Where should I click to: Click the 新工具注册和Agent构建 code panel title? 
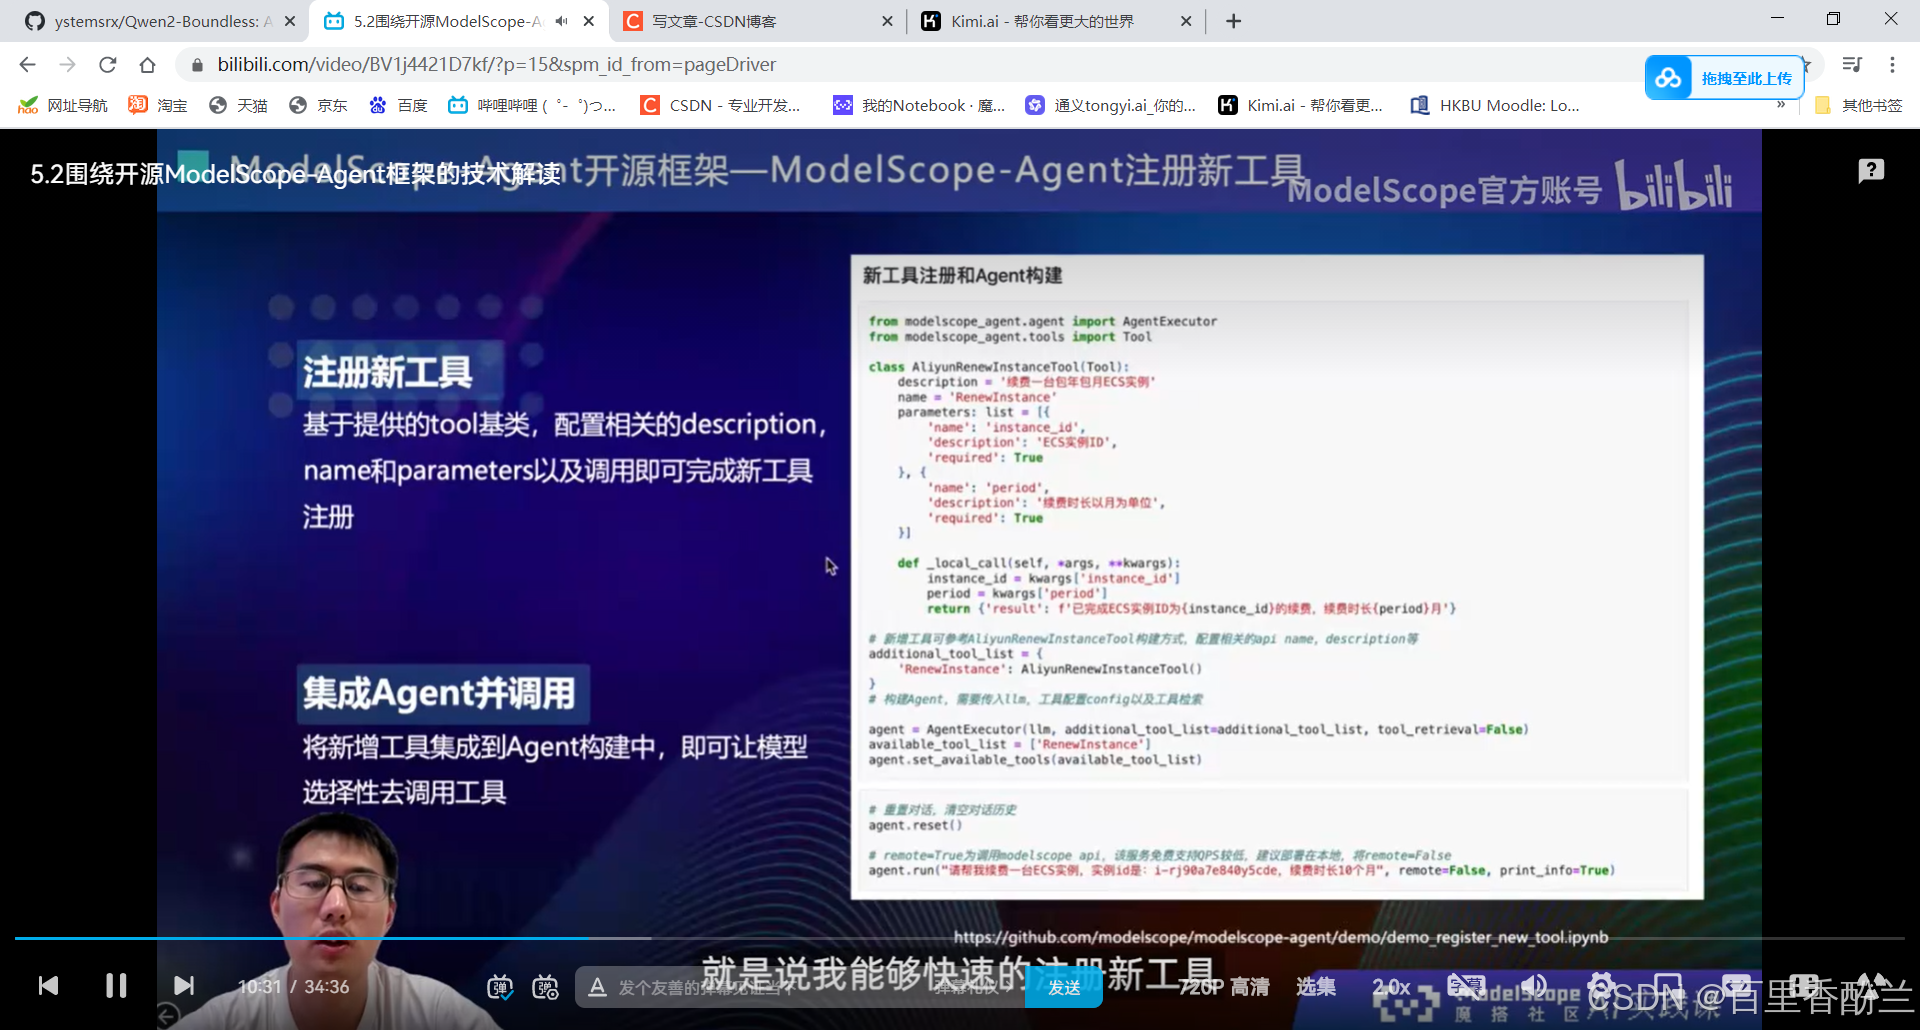962,275
